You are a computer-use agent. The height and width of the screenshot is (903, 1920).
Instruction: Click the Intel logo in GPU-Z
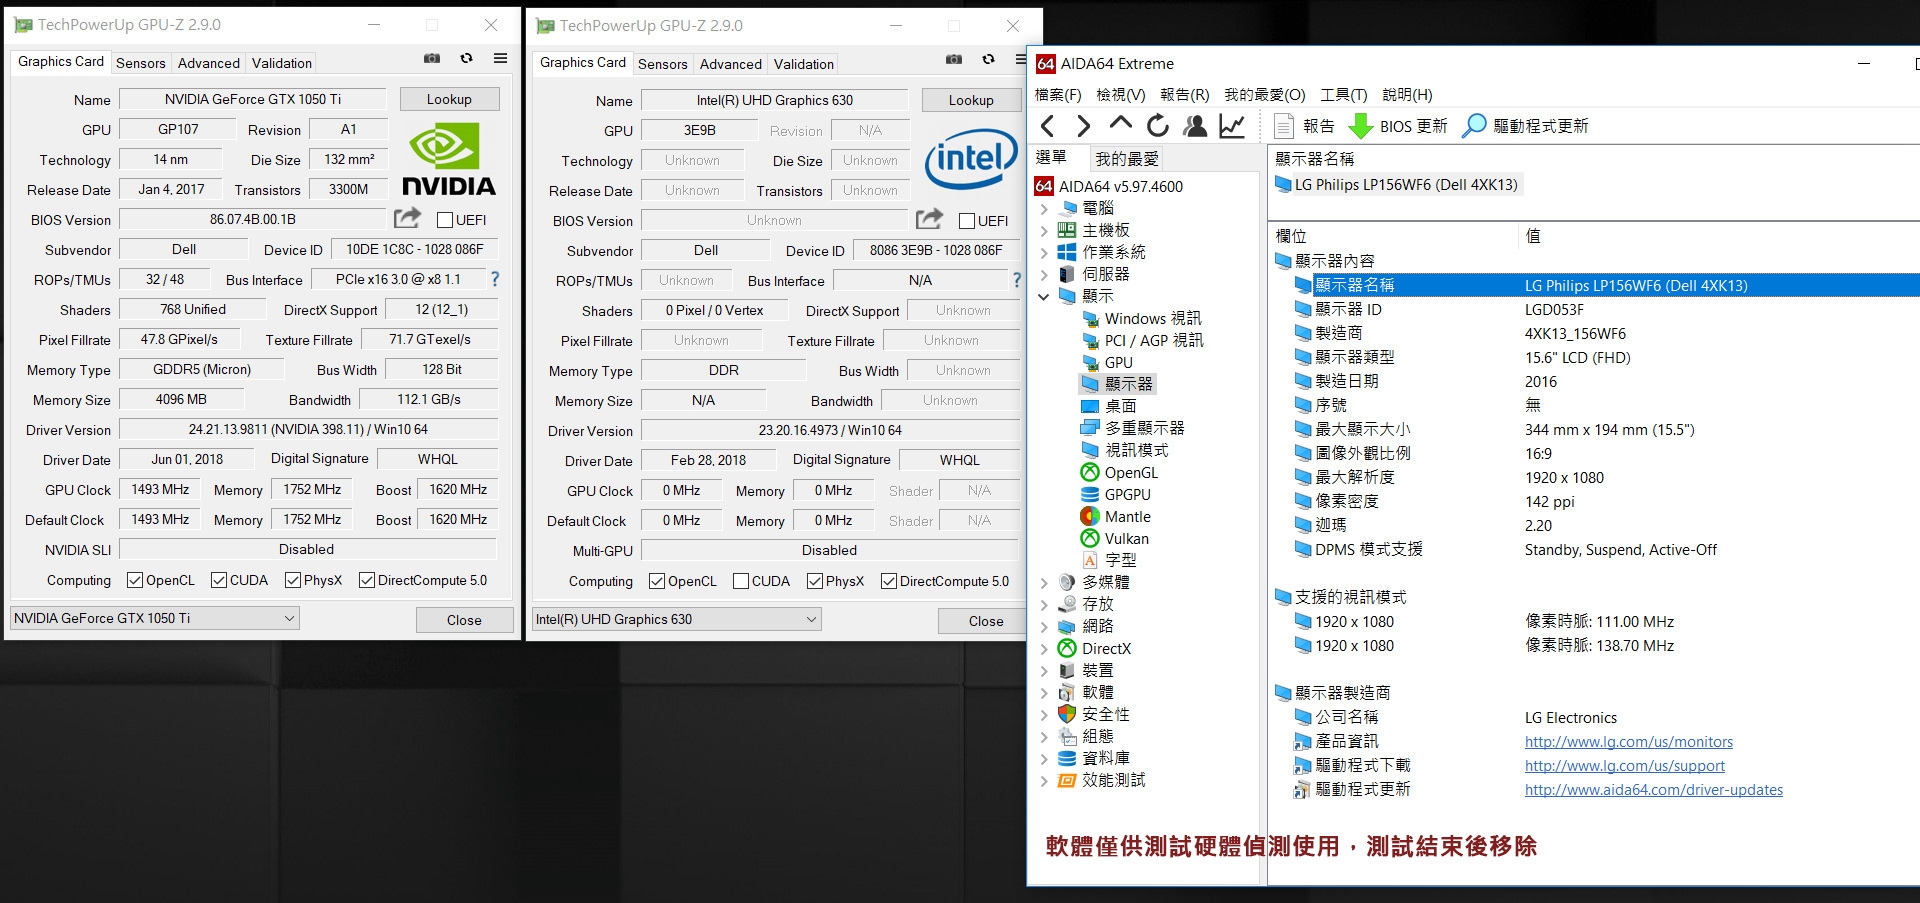(x=971, y=160)
